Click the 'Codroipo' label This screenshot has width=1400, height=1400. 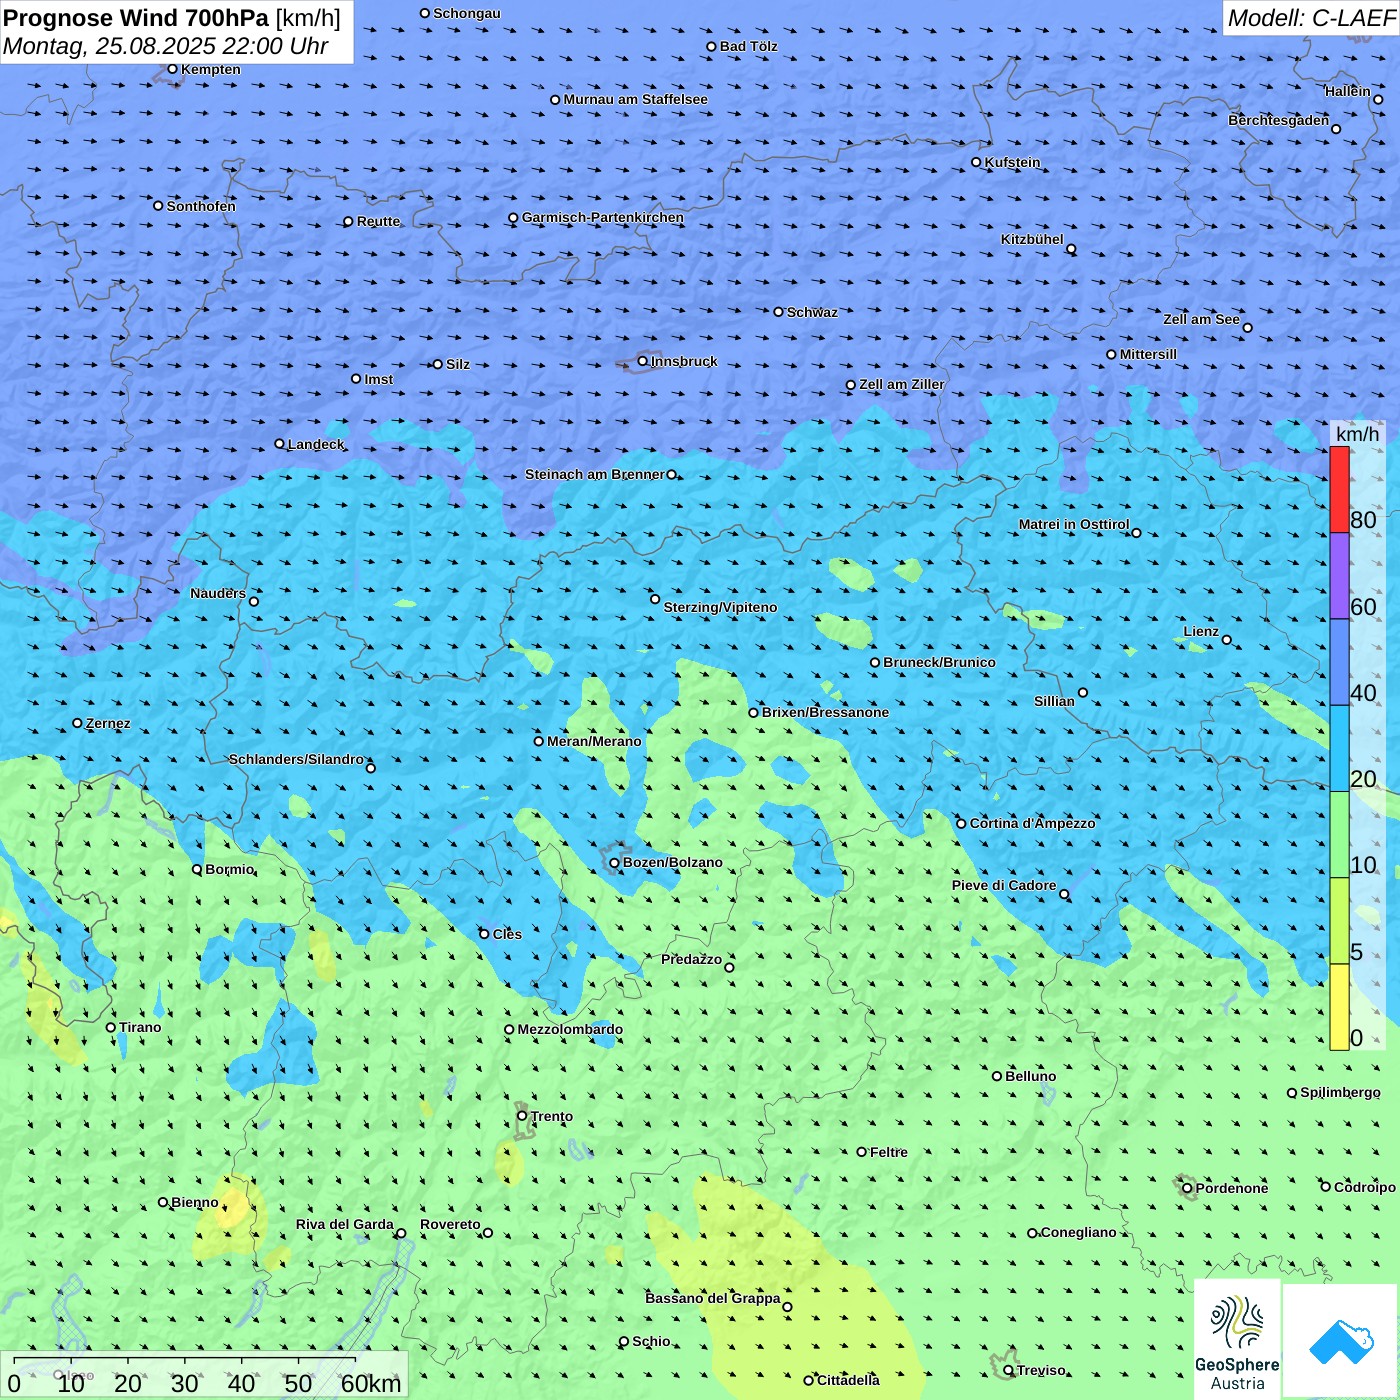(x=1365, y=1187)
